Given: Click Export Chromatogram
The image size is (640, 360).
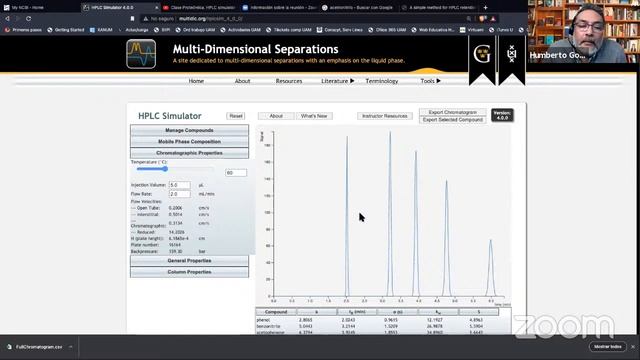Looking at the screenshot, I should (x=452, y=112).
